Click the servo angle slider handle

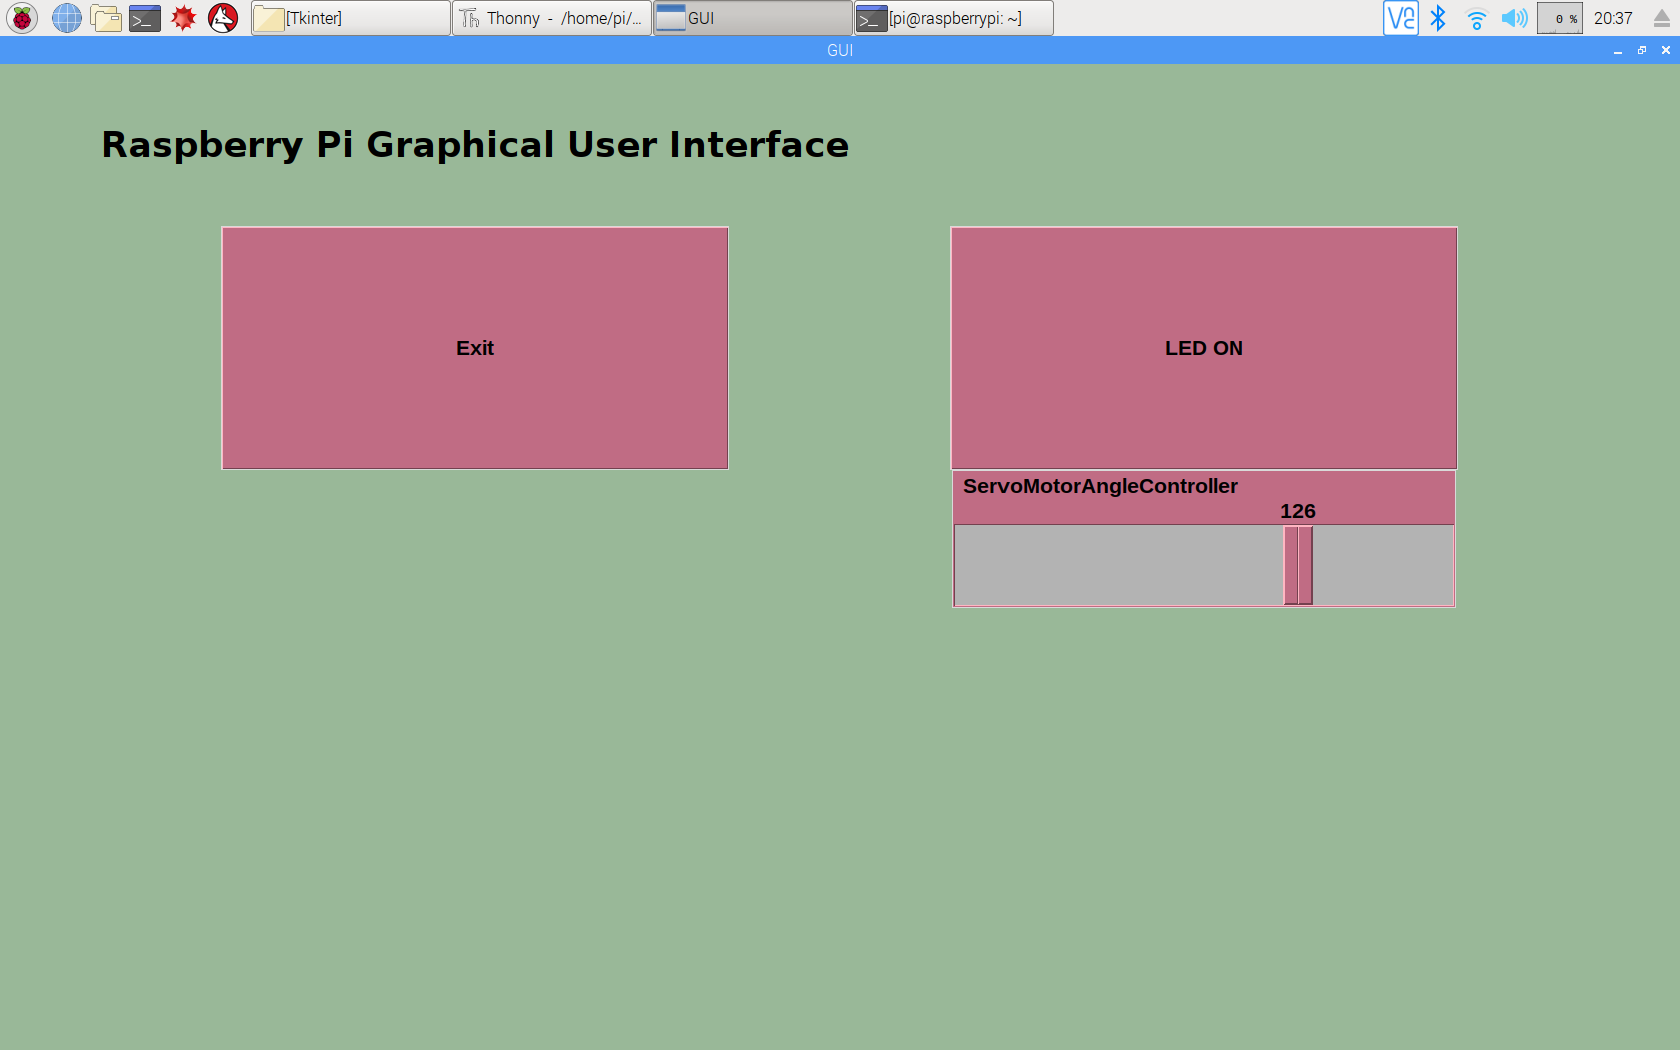click(1298, 565)
